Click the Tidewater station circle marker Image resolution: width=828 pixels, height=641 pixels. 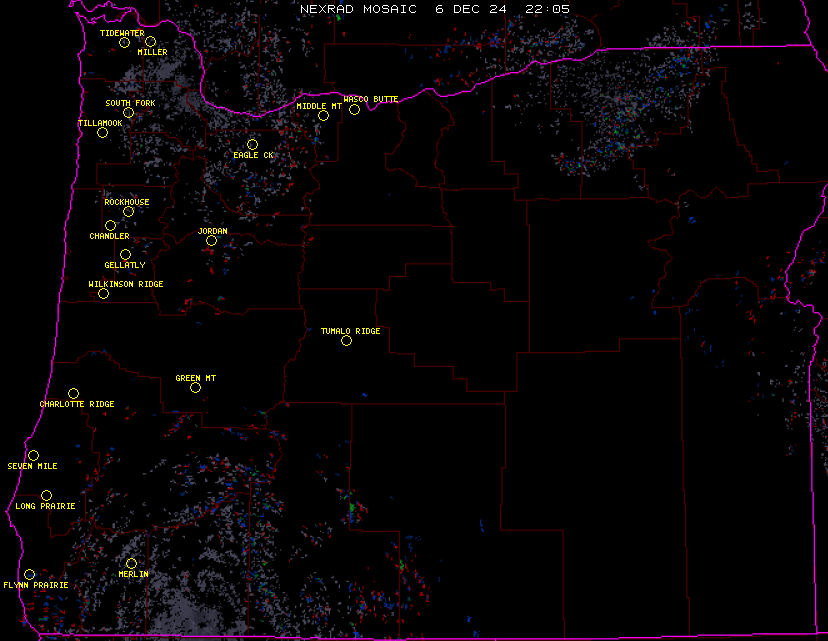124,42
